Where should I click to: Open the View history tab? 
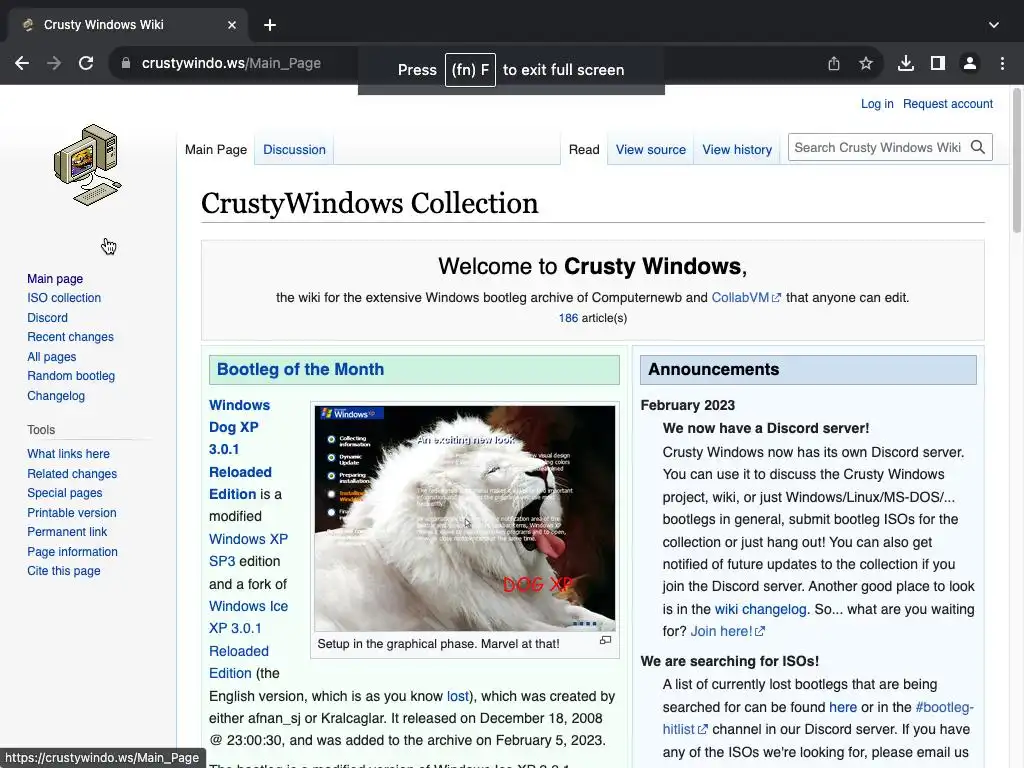[737, 150]
